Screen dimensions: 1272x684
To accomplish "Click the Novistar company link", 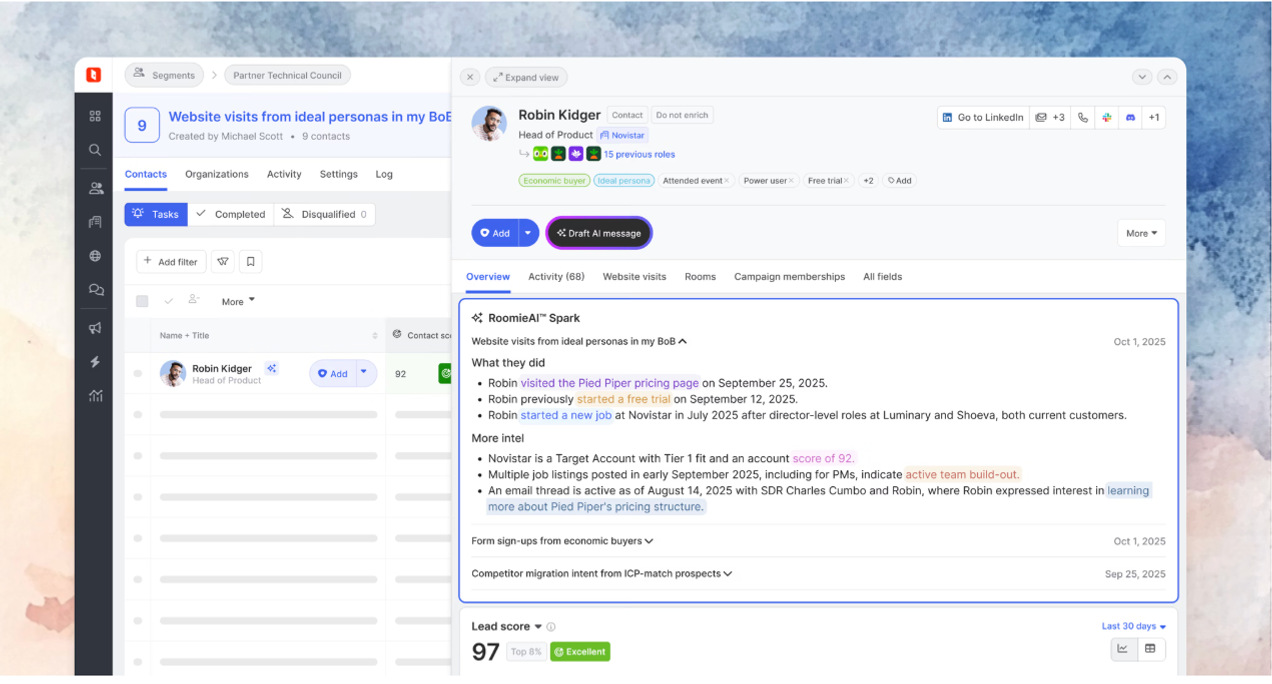I will tap(623, 135).
